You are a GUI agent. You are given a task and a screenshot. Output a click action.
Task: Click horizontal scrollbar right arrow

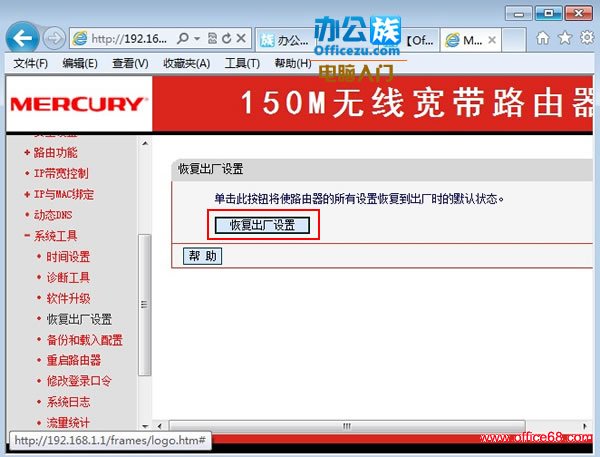tap(585, 426)
